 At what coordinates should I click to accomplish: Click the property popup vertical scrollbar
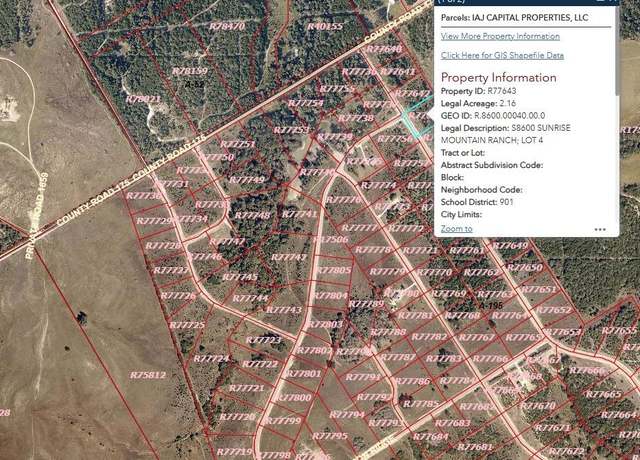pyautogui.click(x=617, y=49)
